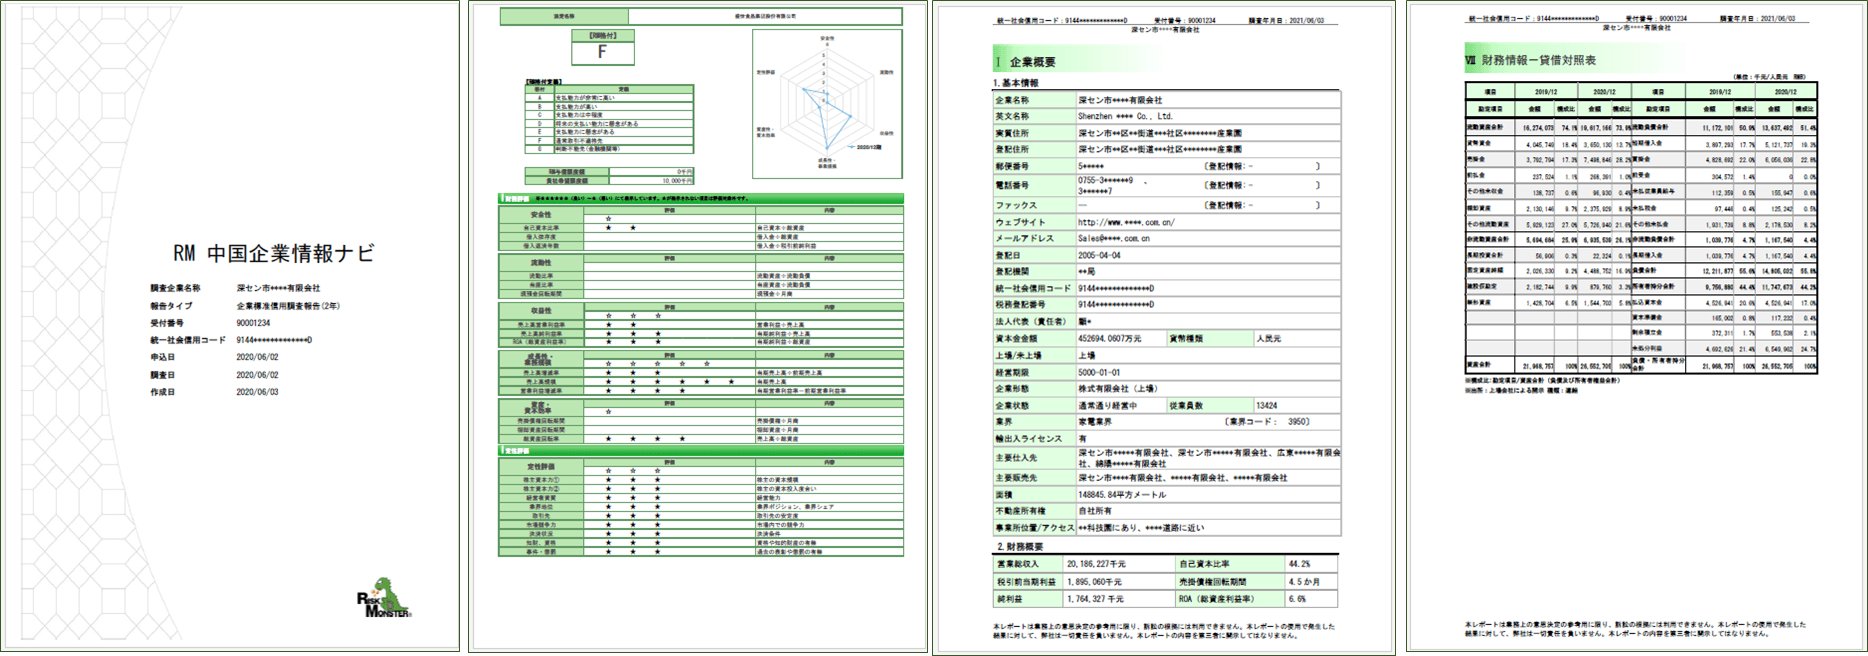Viewport: 1868px width, 656px height.
Task: Click the large F rating grade box
Action: pyautogui.click(x=602, y=51)
